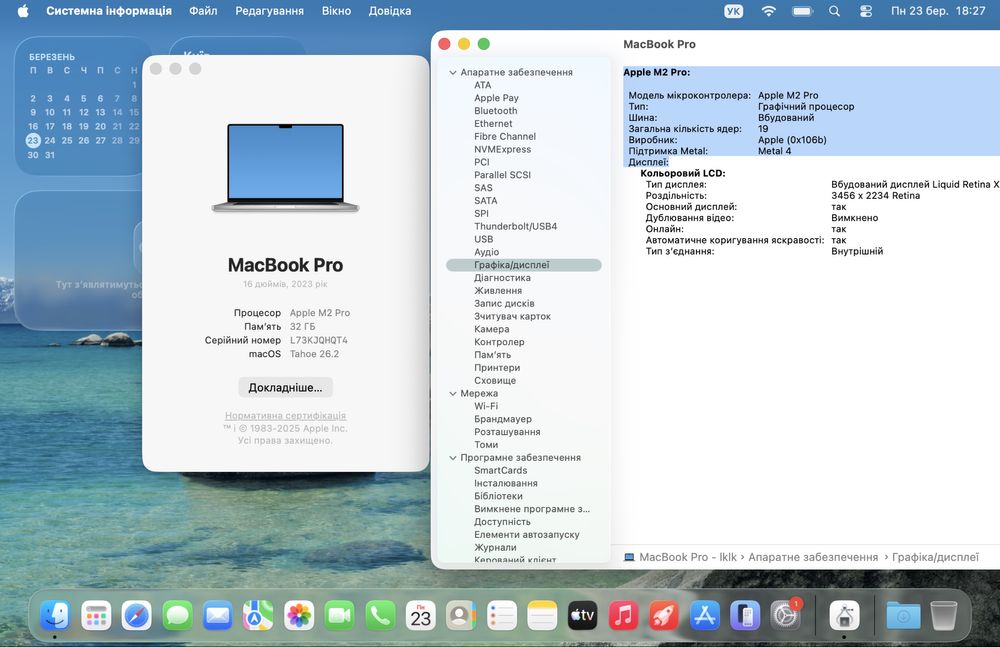Click Апаратне забезпечення in the path bar
The image size is (1000, 647).
813,557
